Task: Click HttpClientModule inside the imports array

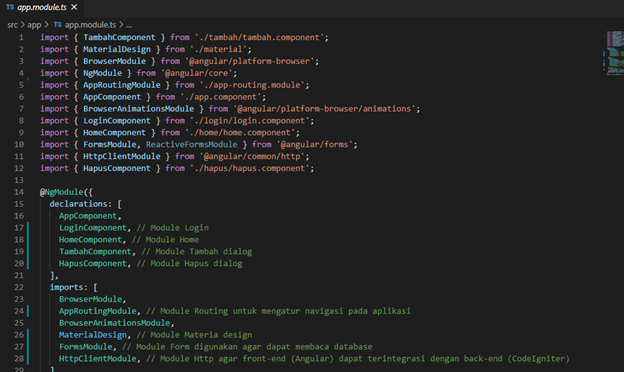Action: point(98,359)
